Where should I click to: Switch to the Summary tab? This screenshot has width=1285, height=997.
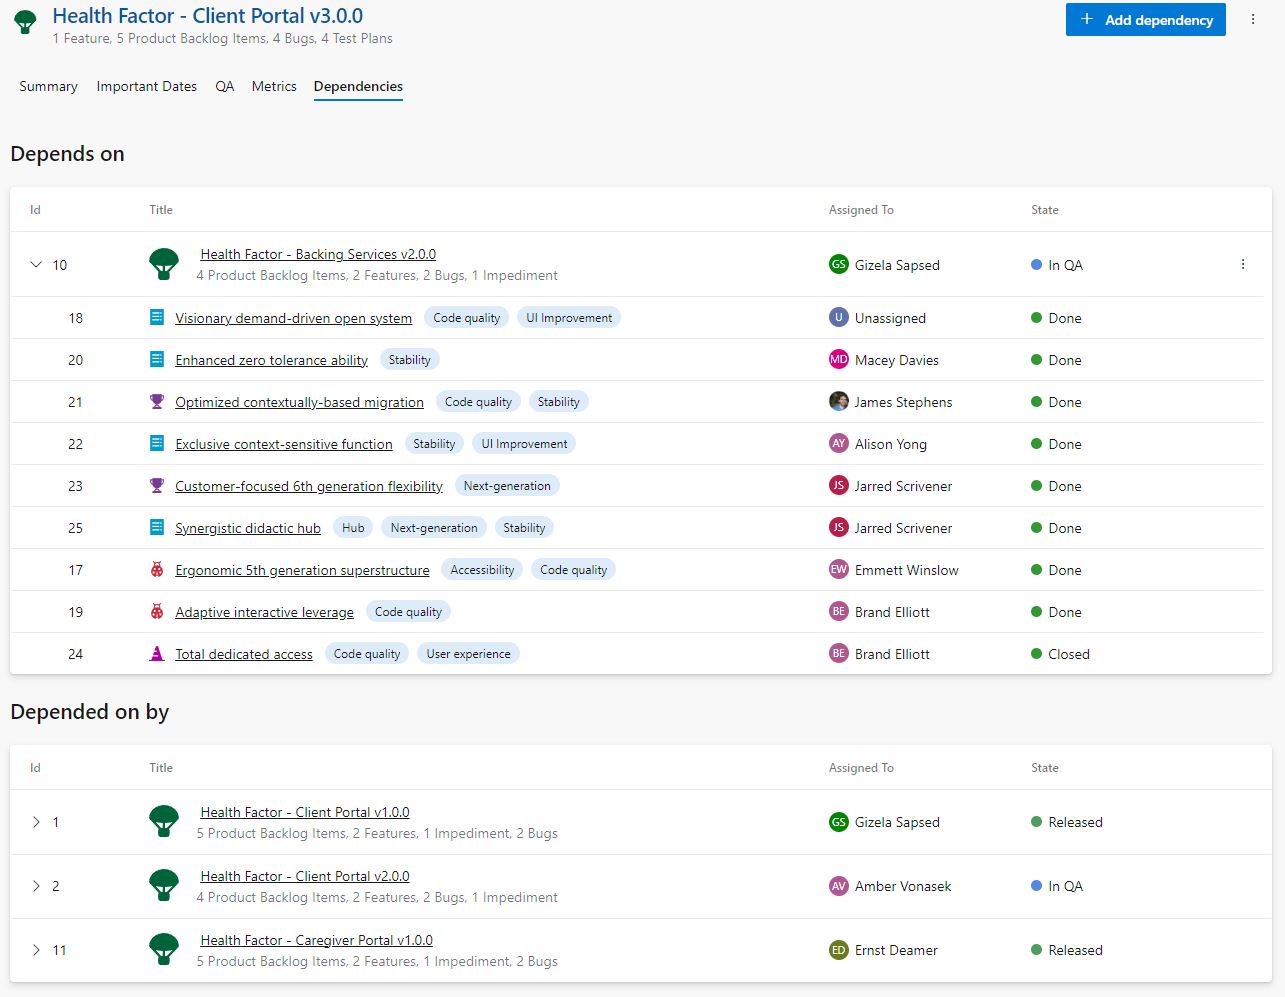[x=47, y=87]
